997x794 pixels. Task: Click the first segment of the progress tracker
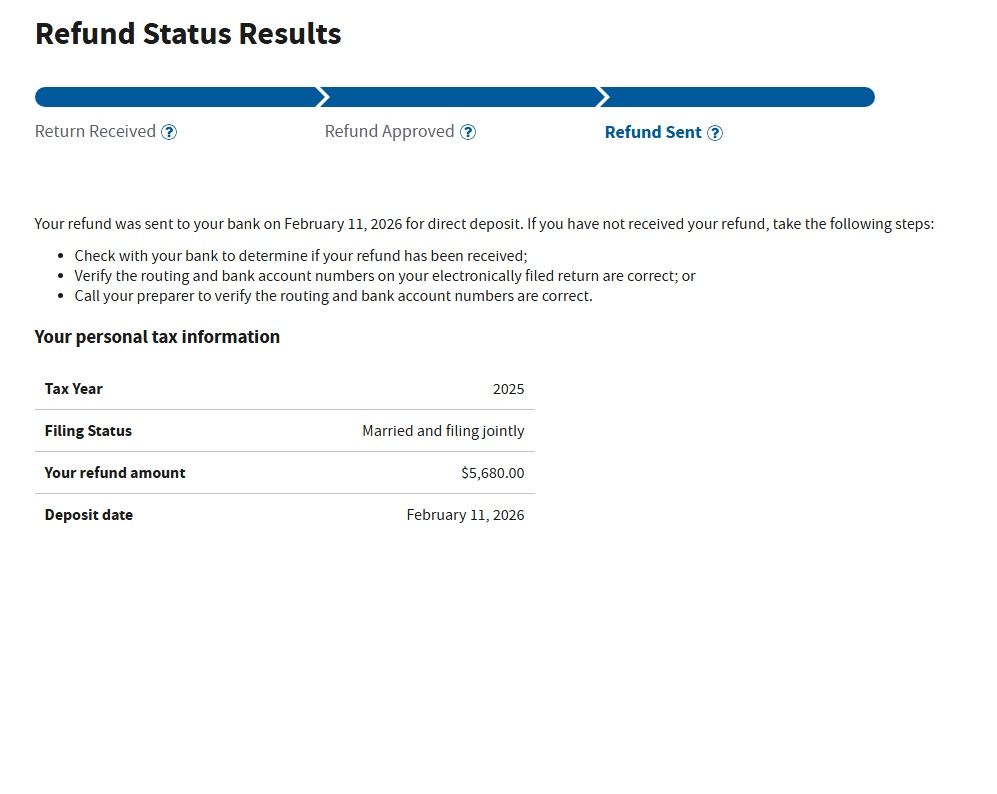tap(175, 97)
